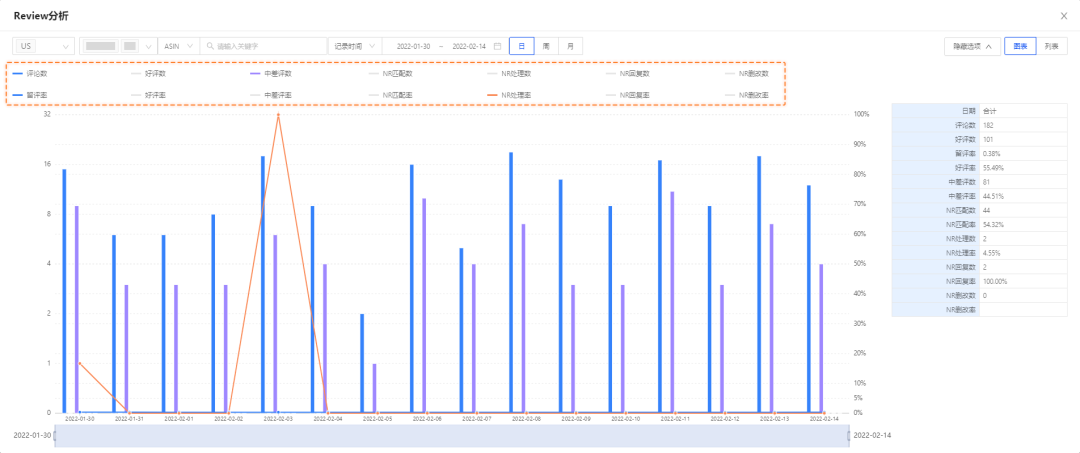Screen dimensions: 1080x453
Task: Click the calendar icon in date range
Action: click(x=496, y=46)
